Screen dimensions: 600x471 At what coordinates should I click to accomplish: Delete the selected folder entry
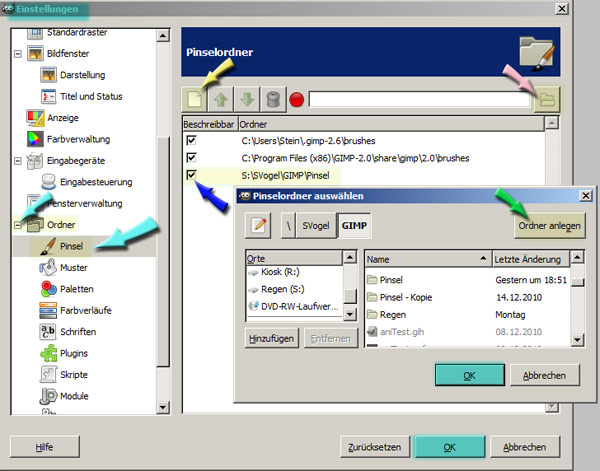(x=273, y=100)
